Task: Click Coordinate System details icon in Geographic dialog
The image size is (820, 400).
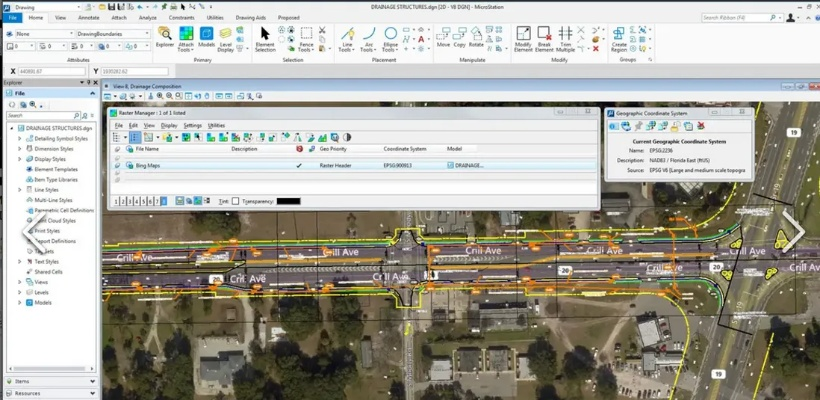Action: pyautogui.click(x=613, y=126)
